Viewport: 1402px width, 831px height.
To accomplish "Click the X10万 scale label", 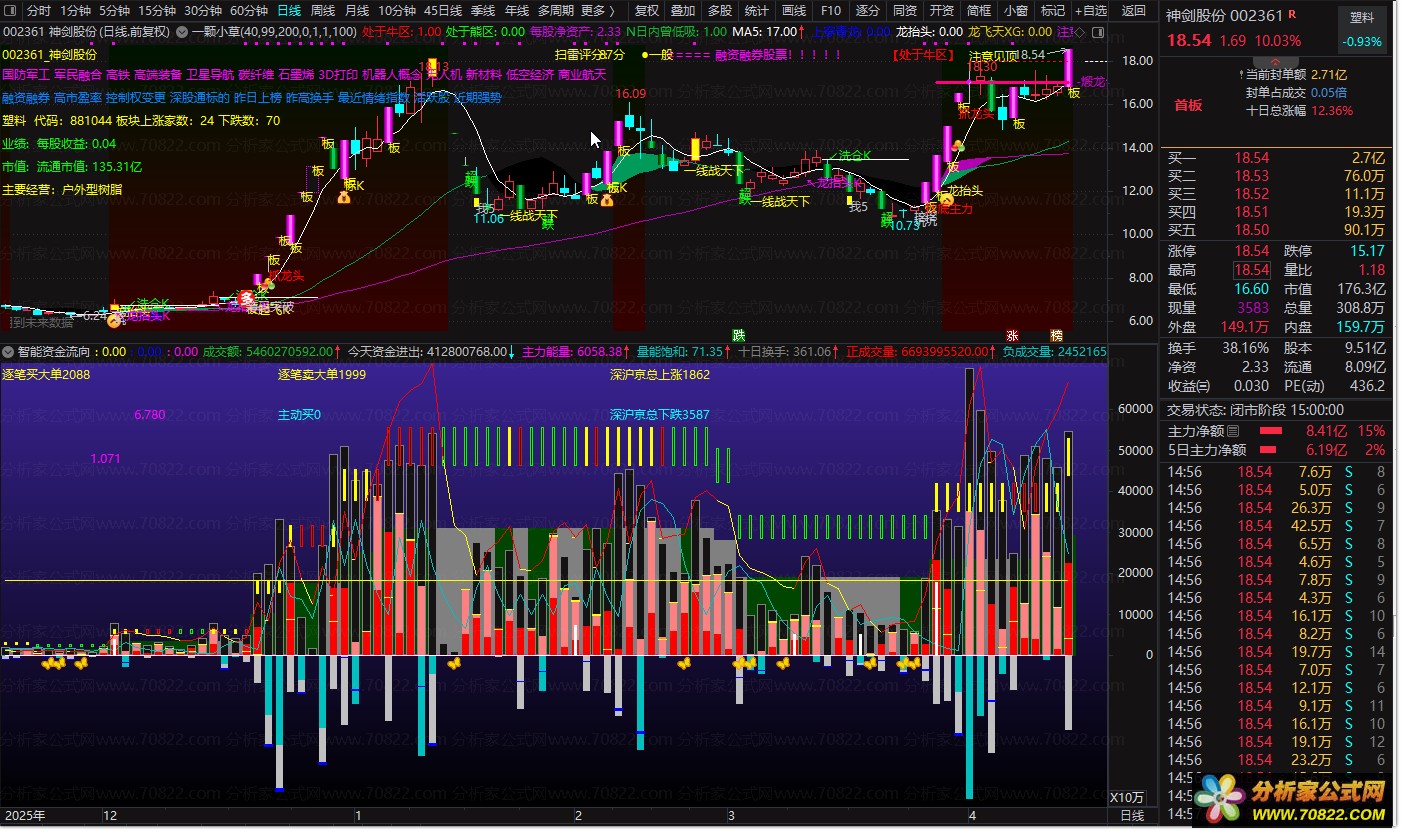I will pos(1127,797).
